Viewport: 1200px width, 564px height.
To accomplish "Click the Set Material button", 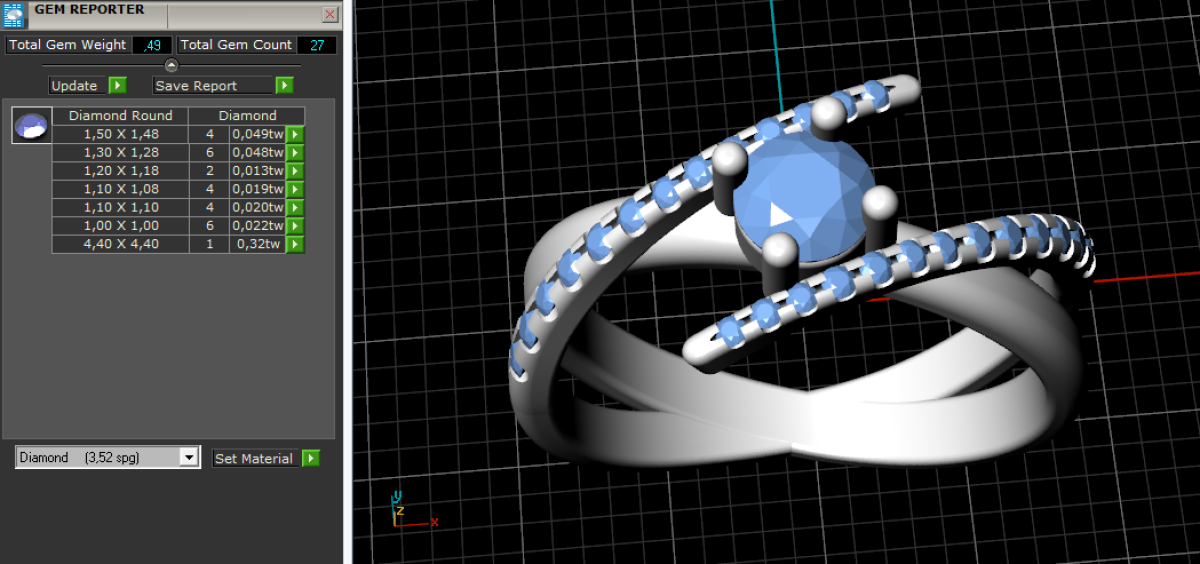I will (257, 458).
